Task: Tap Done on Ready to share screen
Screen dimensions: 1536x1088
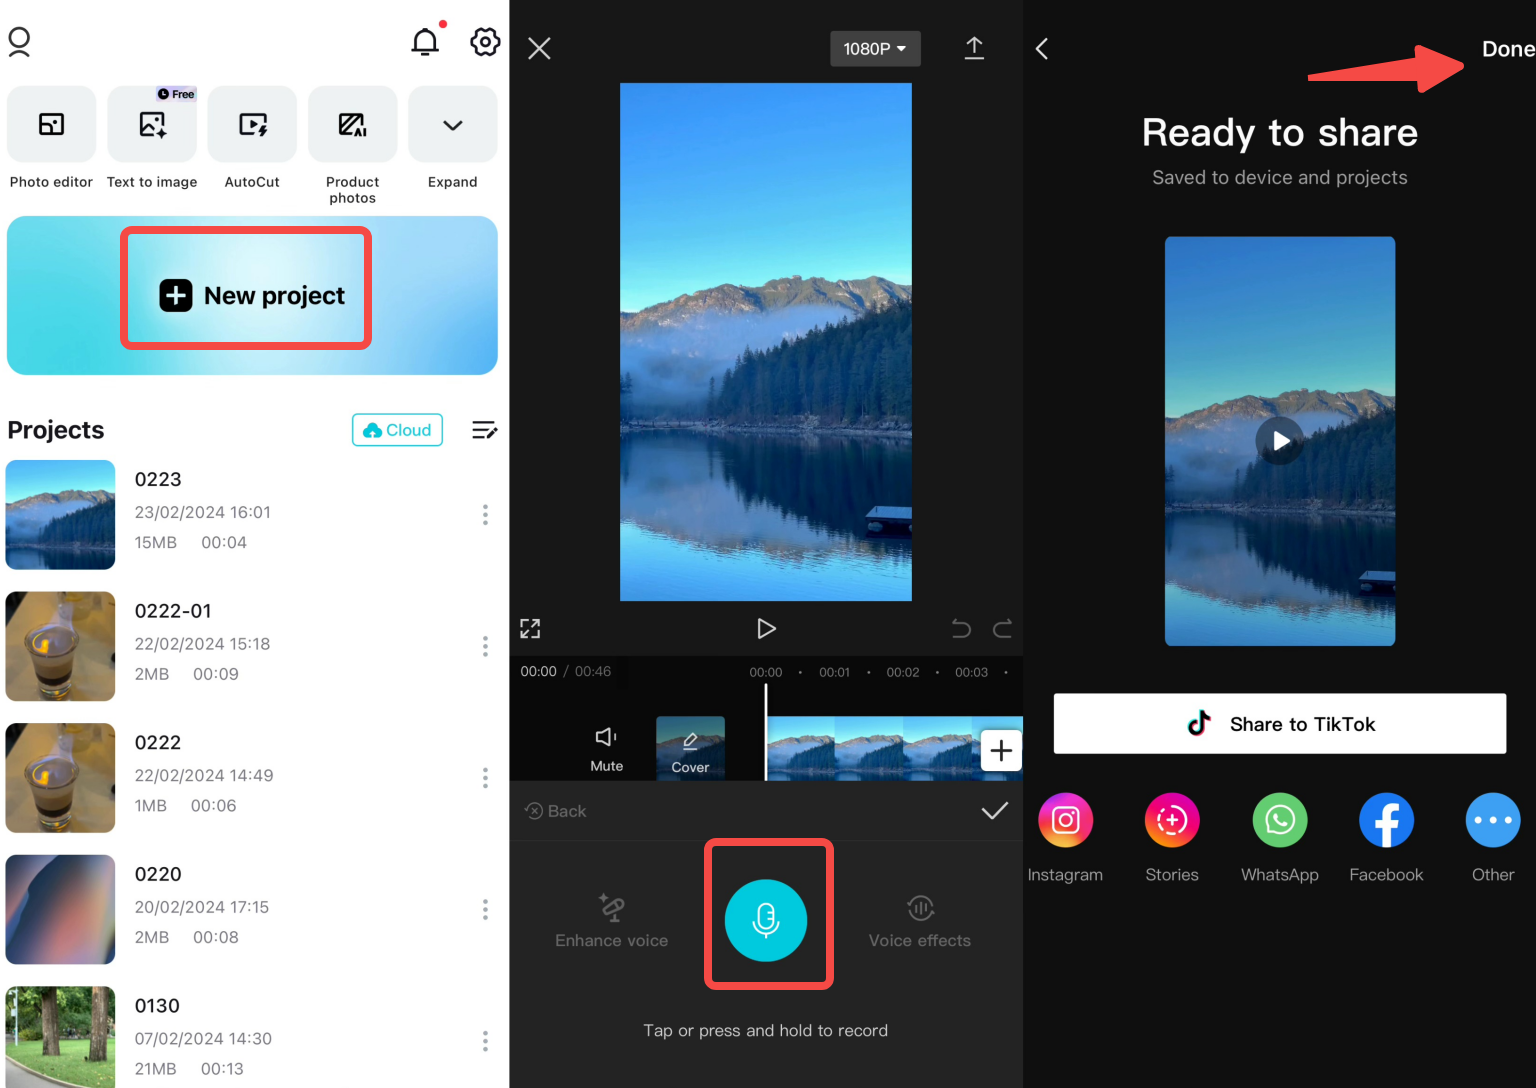Action: (x=1507, y=48)
